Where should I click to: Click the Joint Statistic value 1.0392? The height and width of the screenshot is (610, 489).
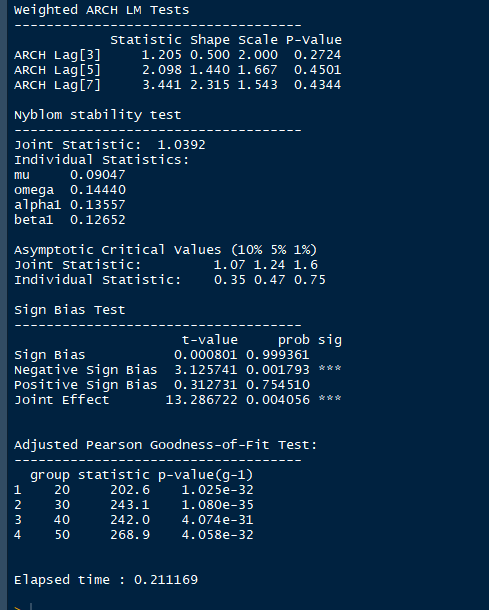181,145
